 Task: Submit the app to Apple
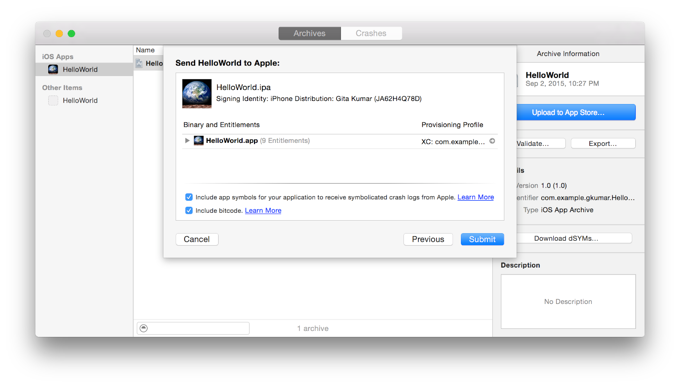(x=482, y=239)
